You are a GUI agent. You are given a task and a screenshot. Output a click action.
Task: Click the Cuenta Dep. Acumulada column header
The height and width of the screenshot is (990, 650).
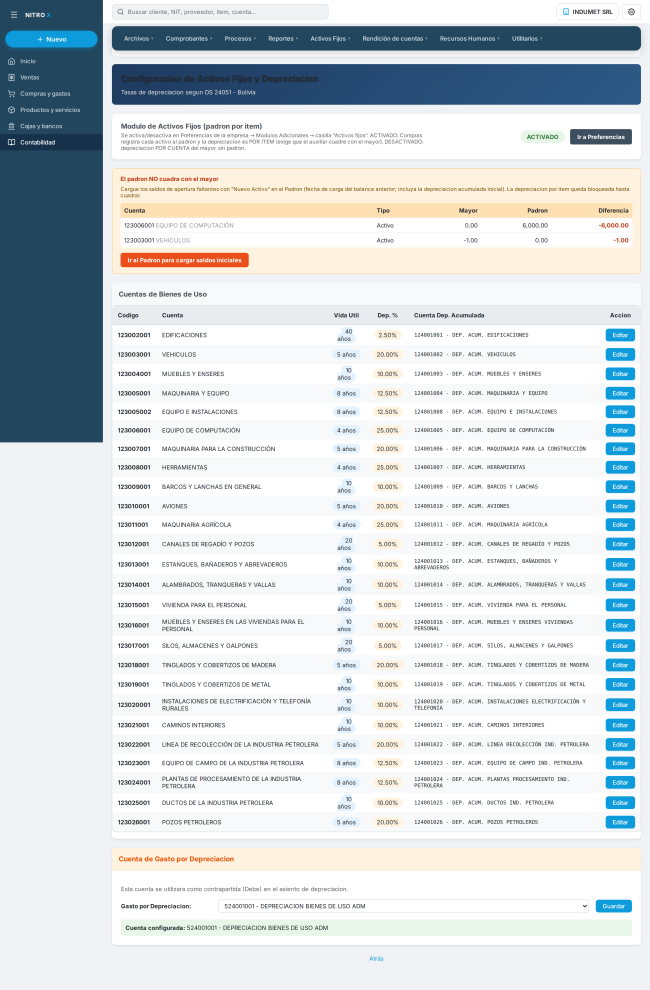pyautogui.click(x=449, y=315)
